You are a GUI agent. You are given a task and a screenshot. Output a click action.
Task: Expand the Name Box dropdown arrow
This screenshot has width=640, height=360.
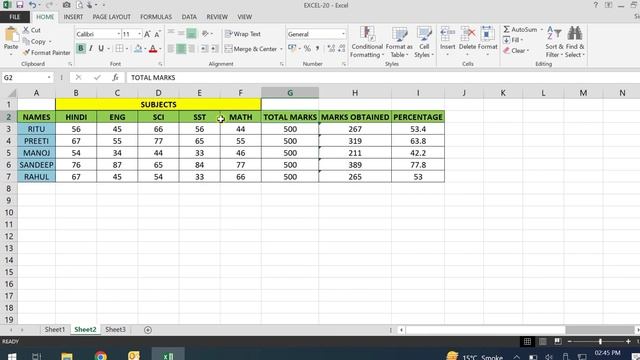49,78
